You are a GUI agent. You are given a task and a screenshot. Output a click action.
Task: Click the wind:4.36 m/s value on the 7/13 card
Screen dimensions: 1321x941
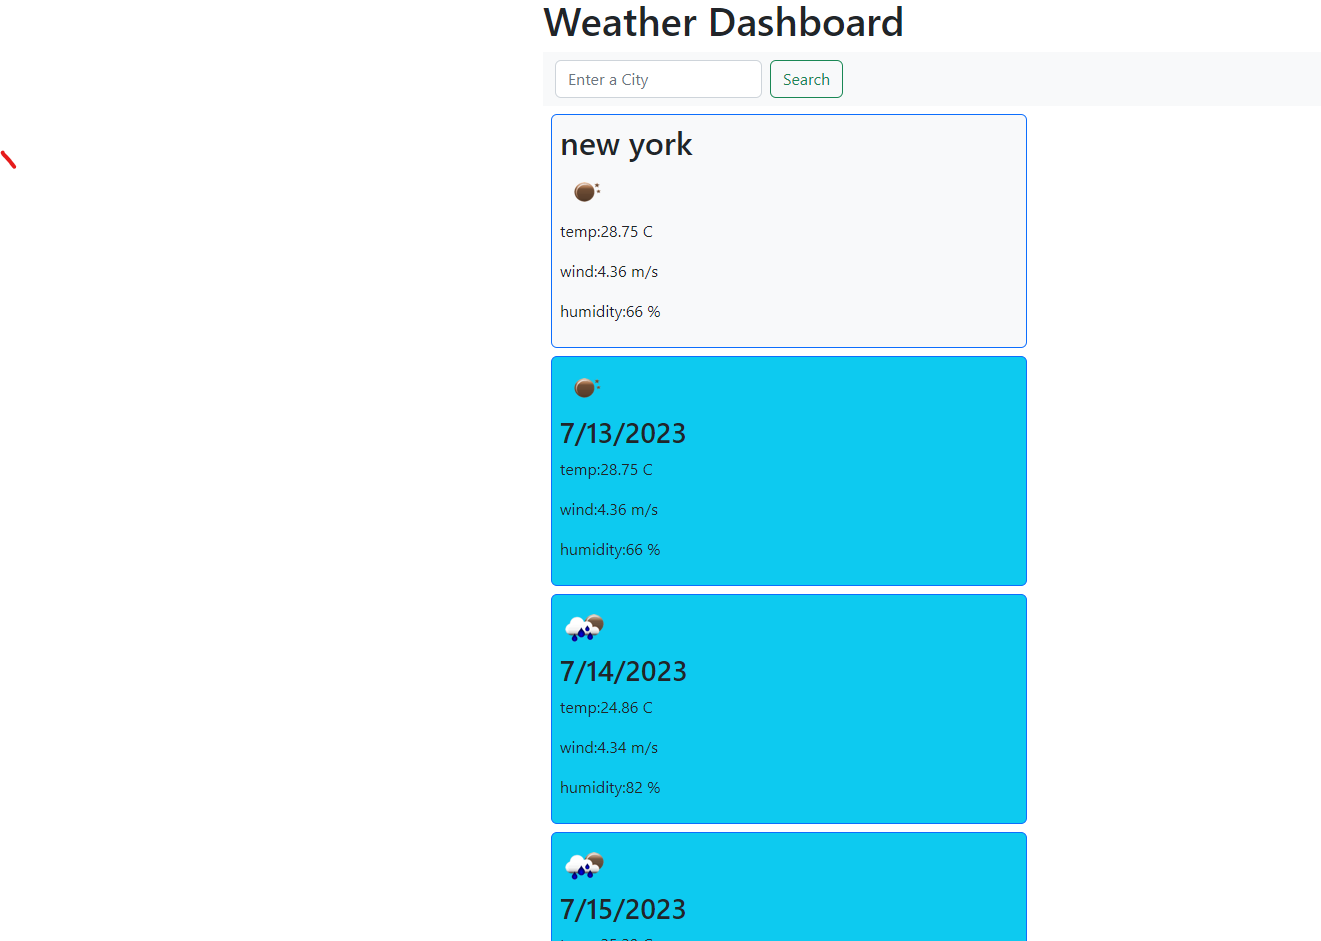[x=609, y=509]
